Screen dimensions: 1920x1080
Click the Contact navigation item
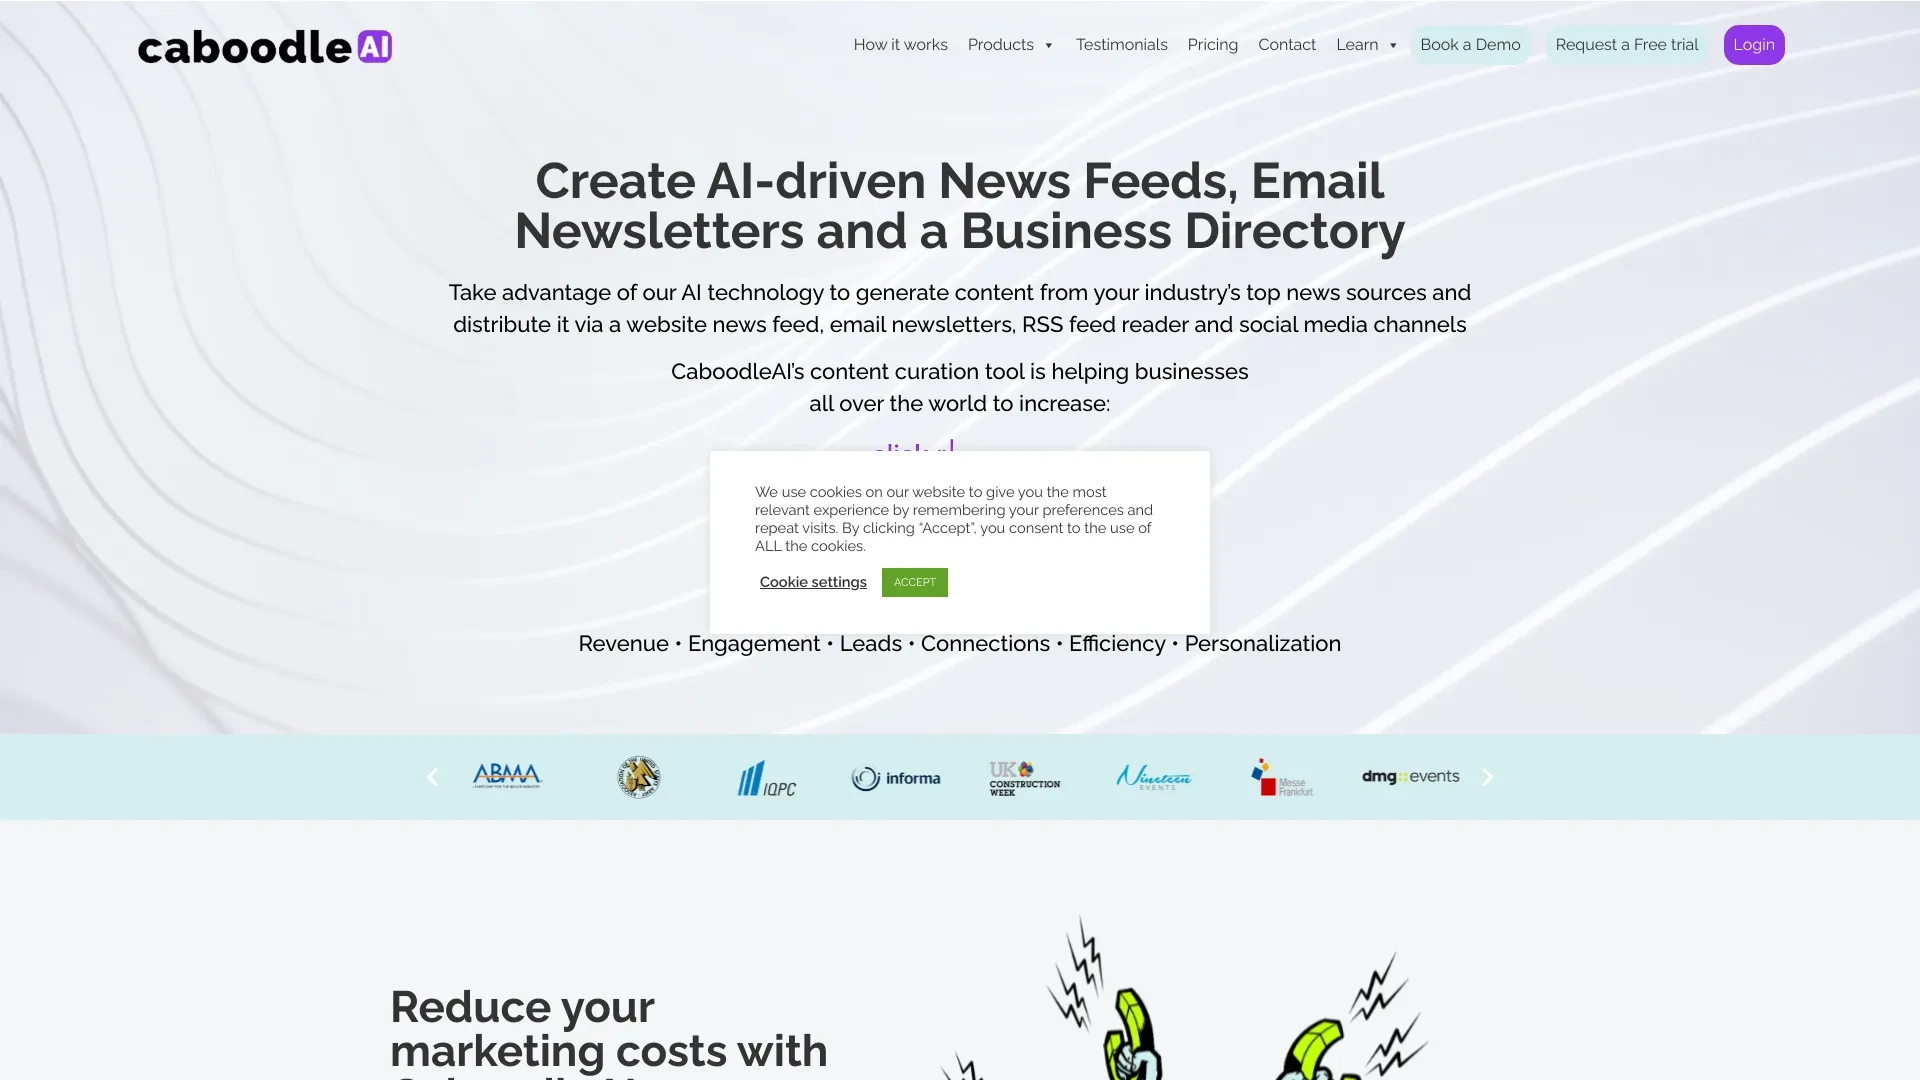coord(1287,45)
